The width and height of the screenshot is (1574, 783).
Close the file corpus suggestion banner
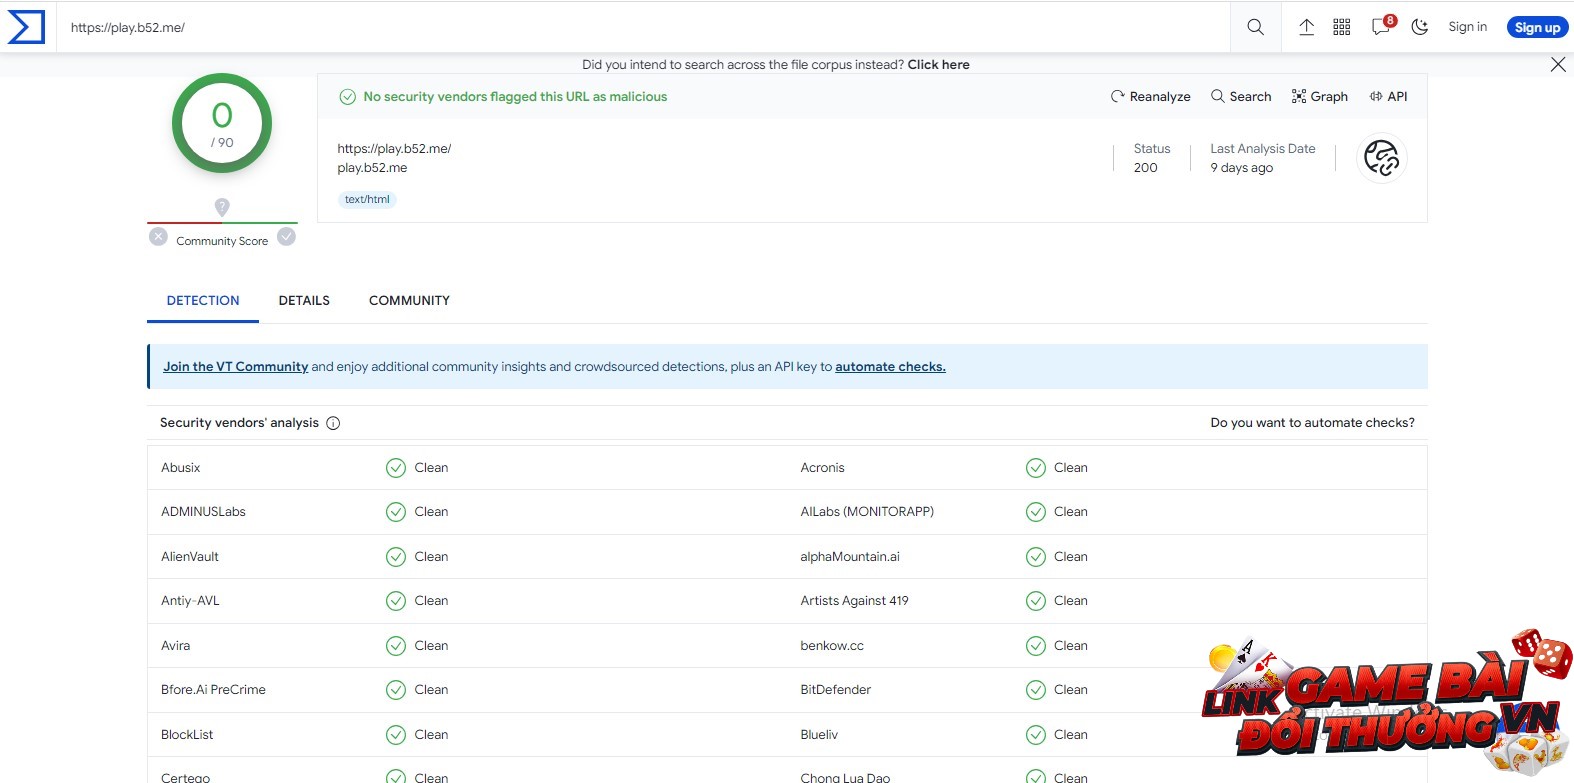(1558, 64)
